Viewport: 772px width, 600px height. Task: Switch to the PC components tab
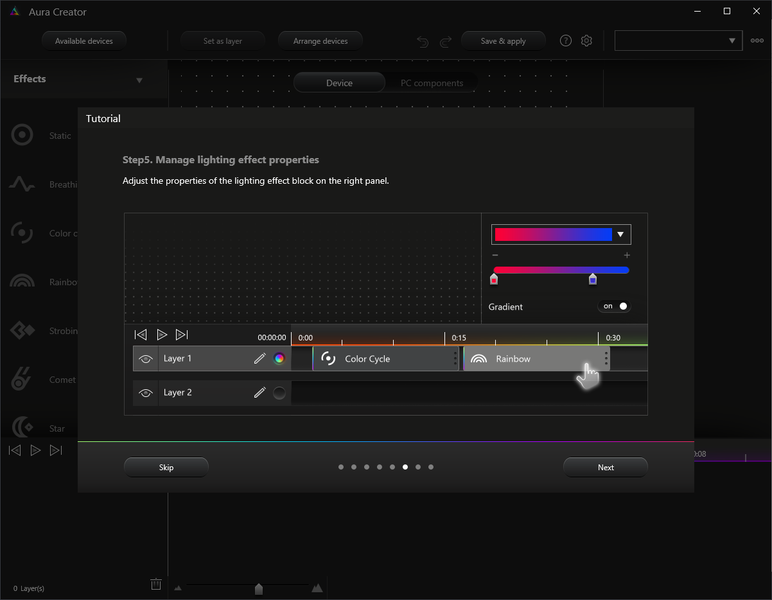tap(432, 83)
